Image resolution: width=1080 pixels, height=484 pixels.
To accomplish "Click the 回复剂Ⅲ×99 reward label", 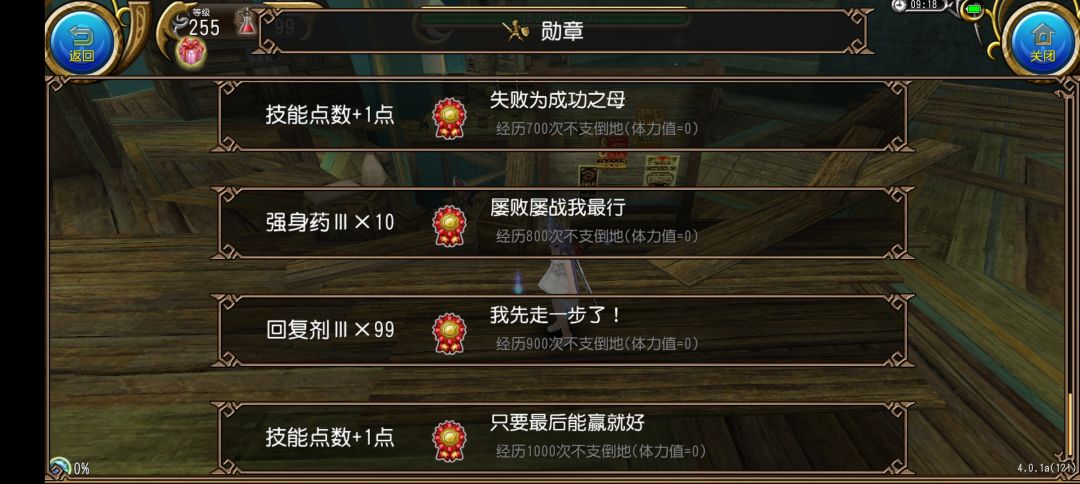I will 330,330.
